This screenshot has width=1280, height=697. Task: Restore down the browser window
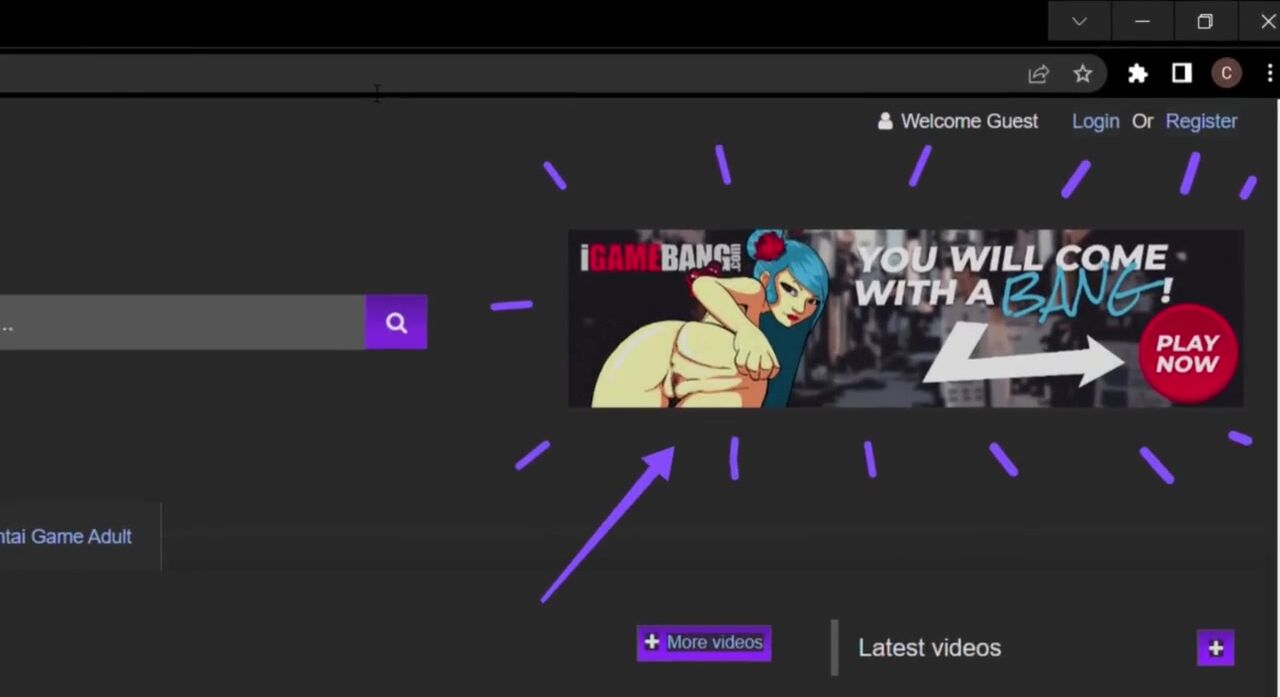1205,21
